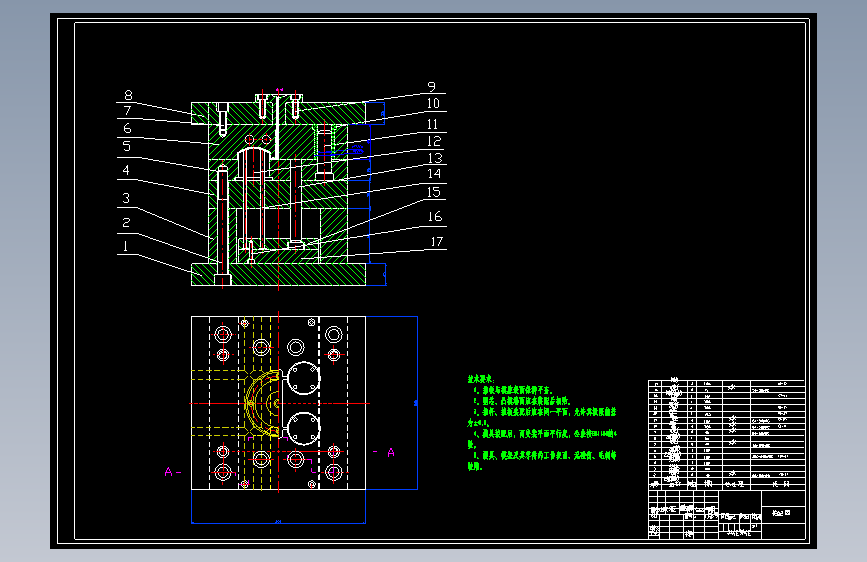The height and width of the screenshot is (562, 867).
Task: Click part callout number 5
Action: (127, 146)
